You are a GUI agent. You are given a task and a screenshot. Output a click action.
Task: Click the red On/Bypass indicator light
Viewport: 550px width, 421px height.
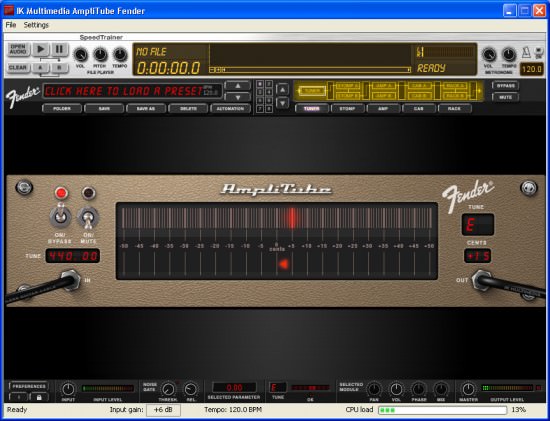pos(61,193)
